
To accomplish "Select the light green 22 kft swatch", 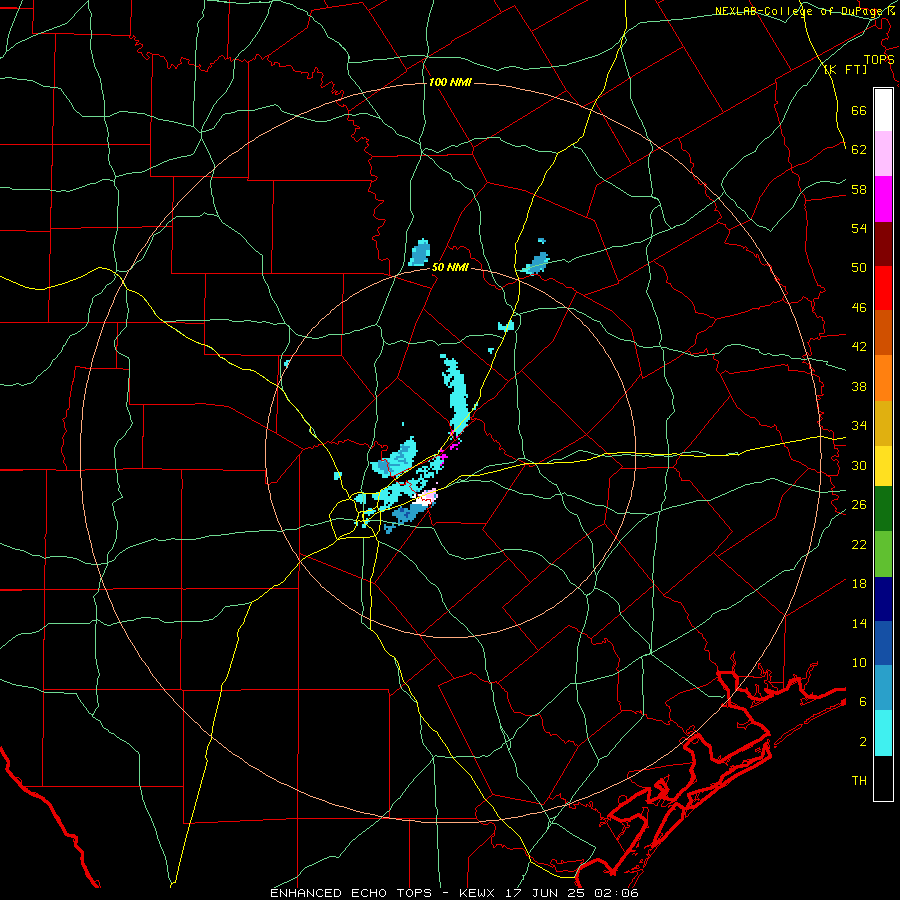I will pos(883,554).
